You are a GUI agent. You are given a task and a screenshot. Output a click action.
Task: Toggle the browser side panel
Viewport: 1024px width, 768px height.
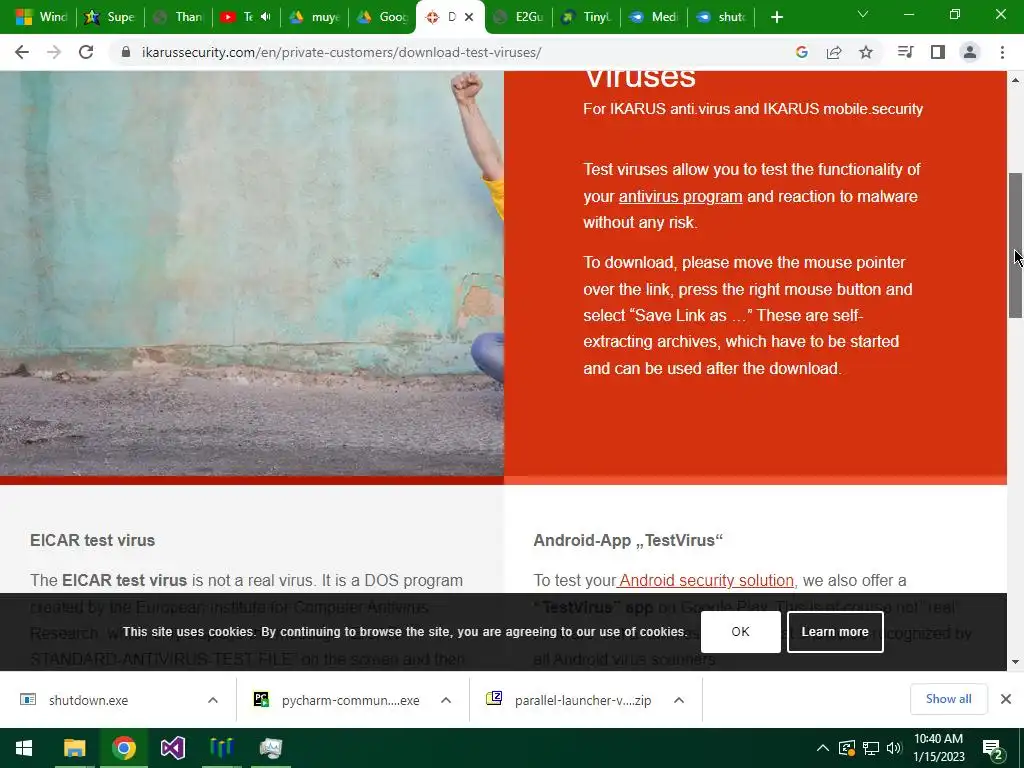point(938,52)
